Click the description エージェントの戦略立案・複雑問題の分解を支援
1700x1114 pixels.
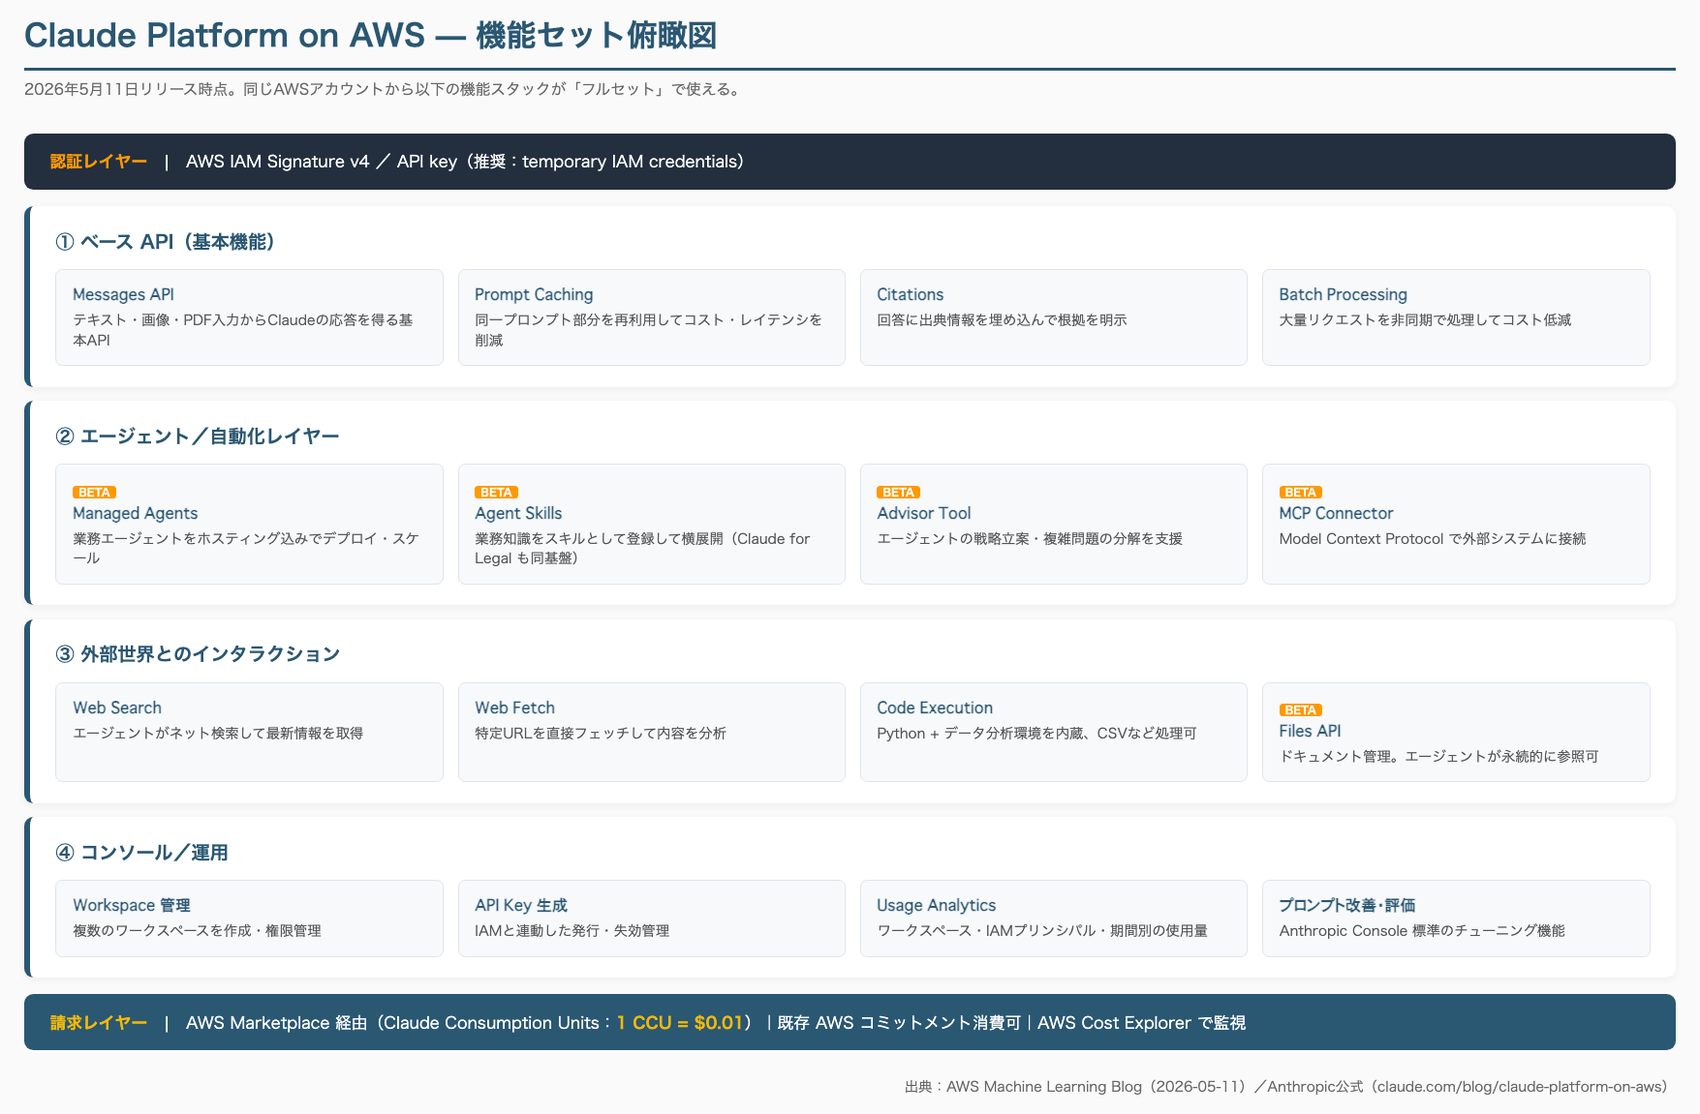(x=1029, y=539)
